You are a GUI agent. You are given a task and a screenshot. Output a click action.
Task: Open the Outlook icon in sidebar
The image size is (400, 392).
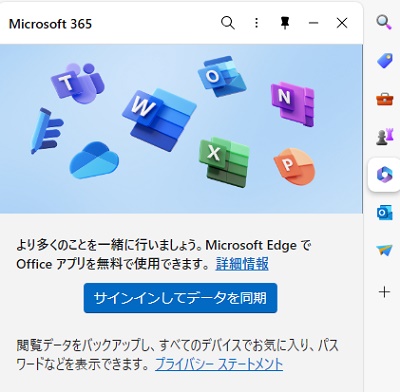tap(384, 213)
